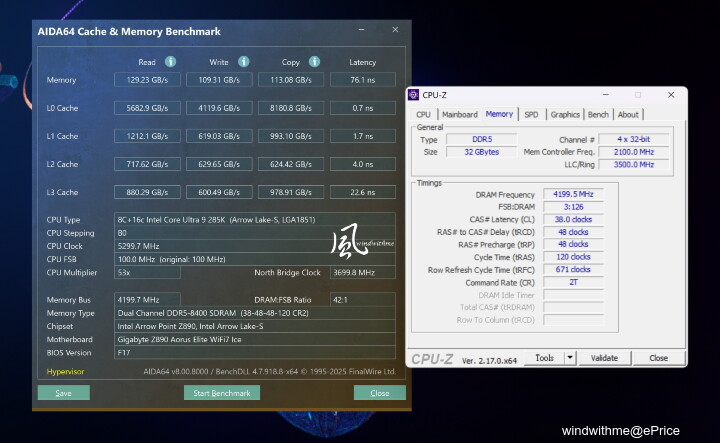Click the Memory Latency value 76.1 ns
Viewport: 720px width, 443px height.
[363, 80]
